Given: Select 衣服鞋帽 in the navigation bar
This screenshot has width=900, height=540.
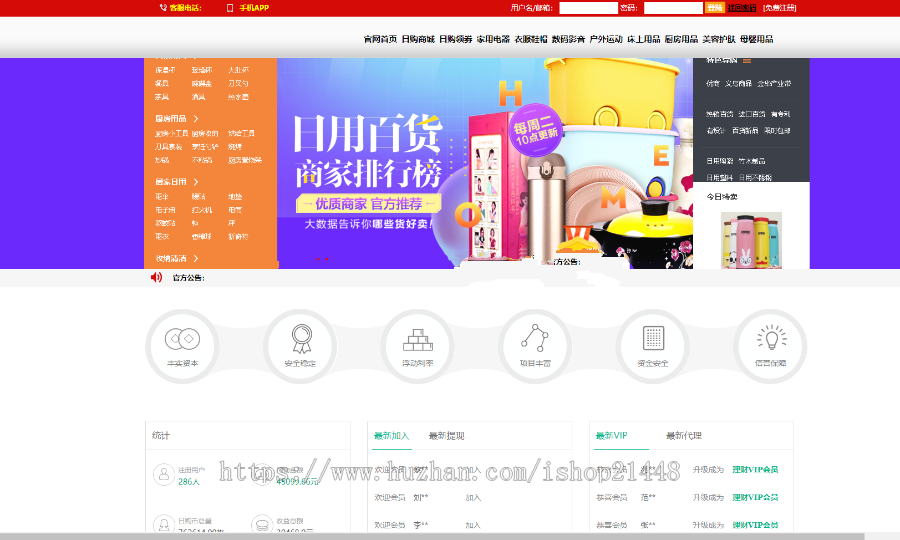Looking at the screenshot, I should point(531,39).
